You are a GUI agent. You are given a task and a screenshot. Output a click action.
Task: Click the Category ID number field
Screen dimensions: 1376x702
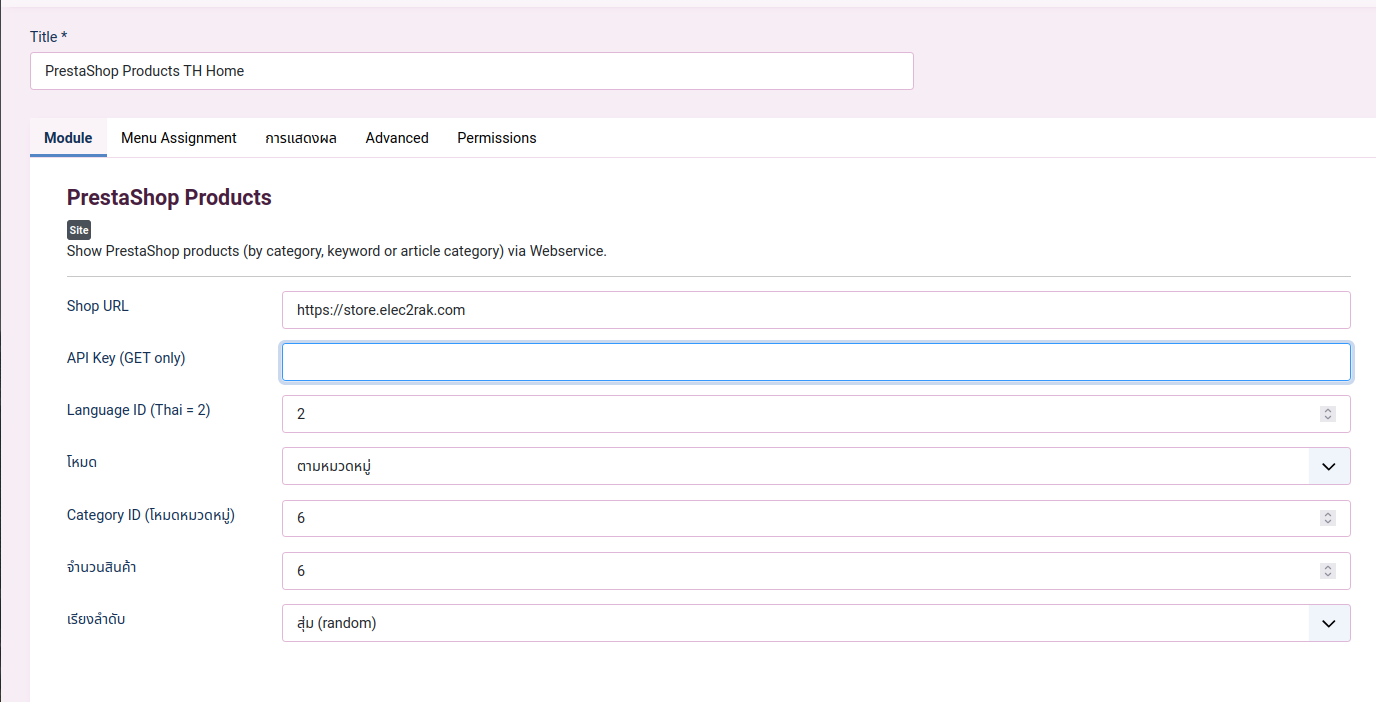coord(816,518)
